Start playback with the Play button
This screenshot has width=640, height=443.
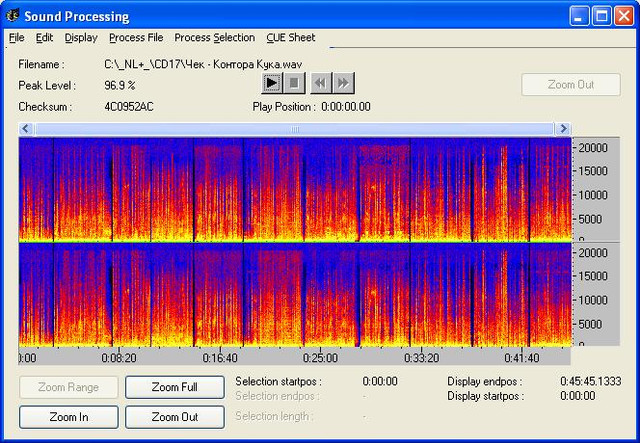pyautogui.click(x=272, y=83)
